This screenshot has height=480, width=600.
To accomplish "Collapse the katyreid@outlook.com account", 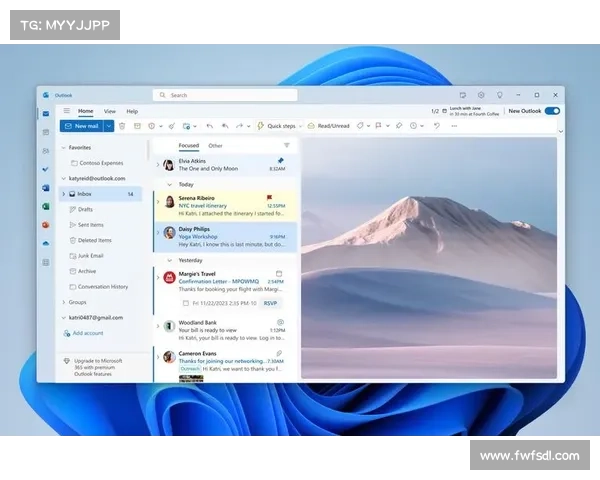I will pyautogui.click(x=64, y=178).
